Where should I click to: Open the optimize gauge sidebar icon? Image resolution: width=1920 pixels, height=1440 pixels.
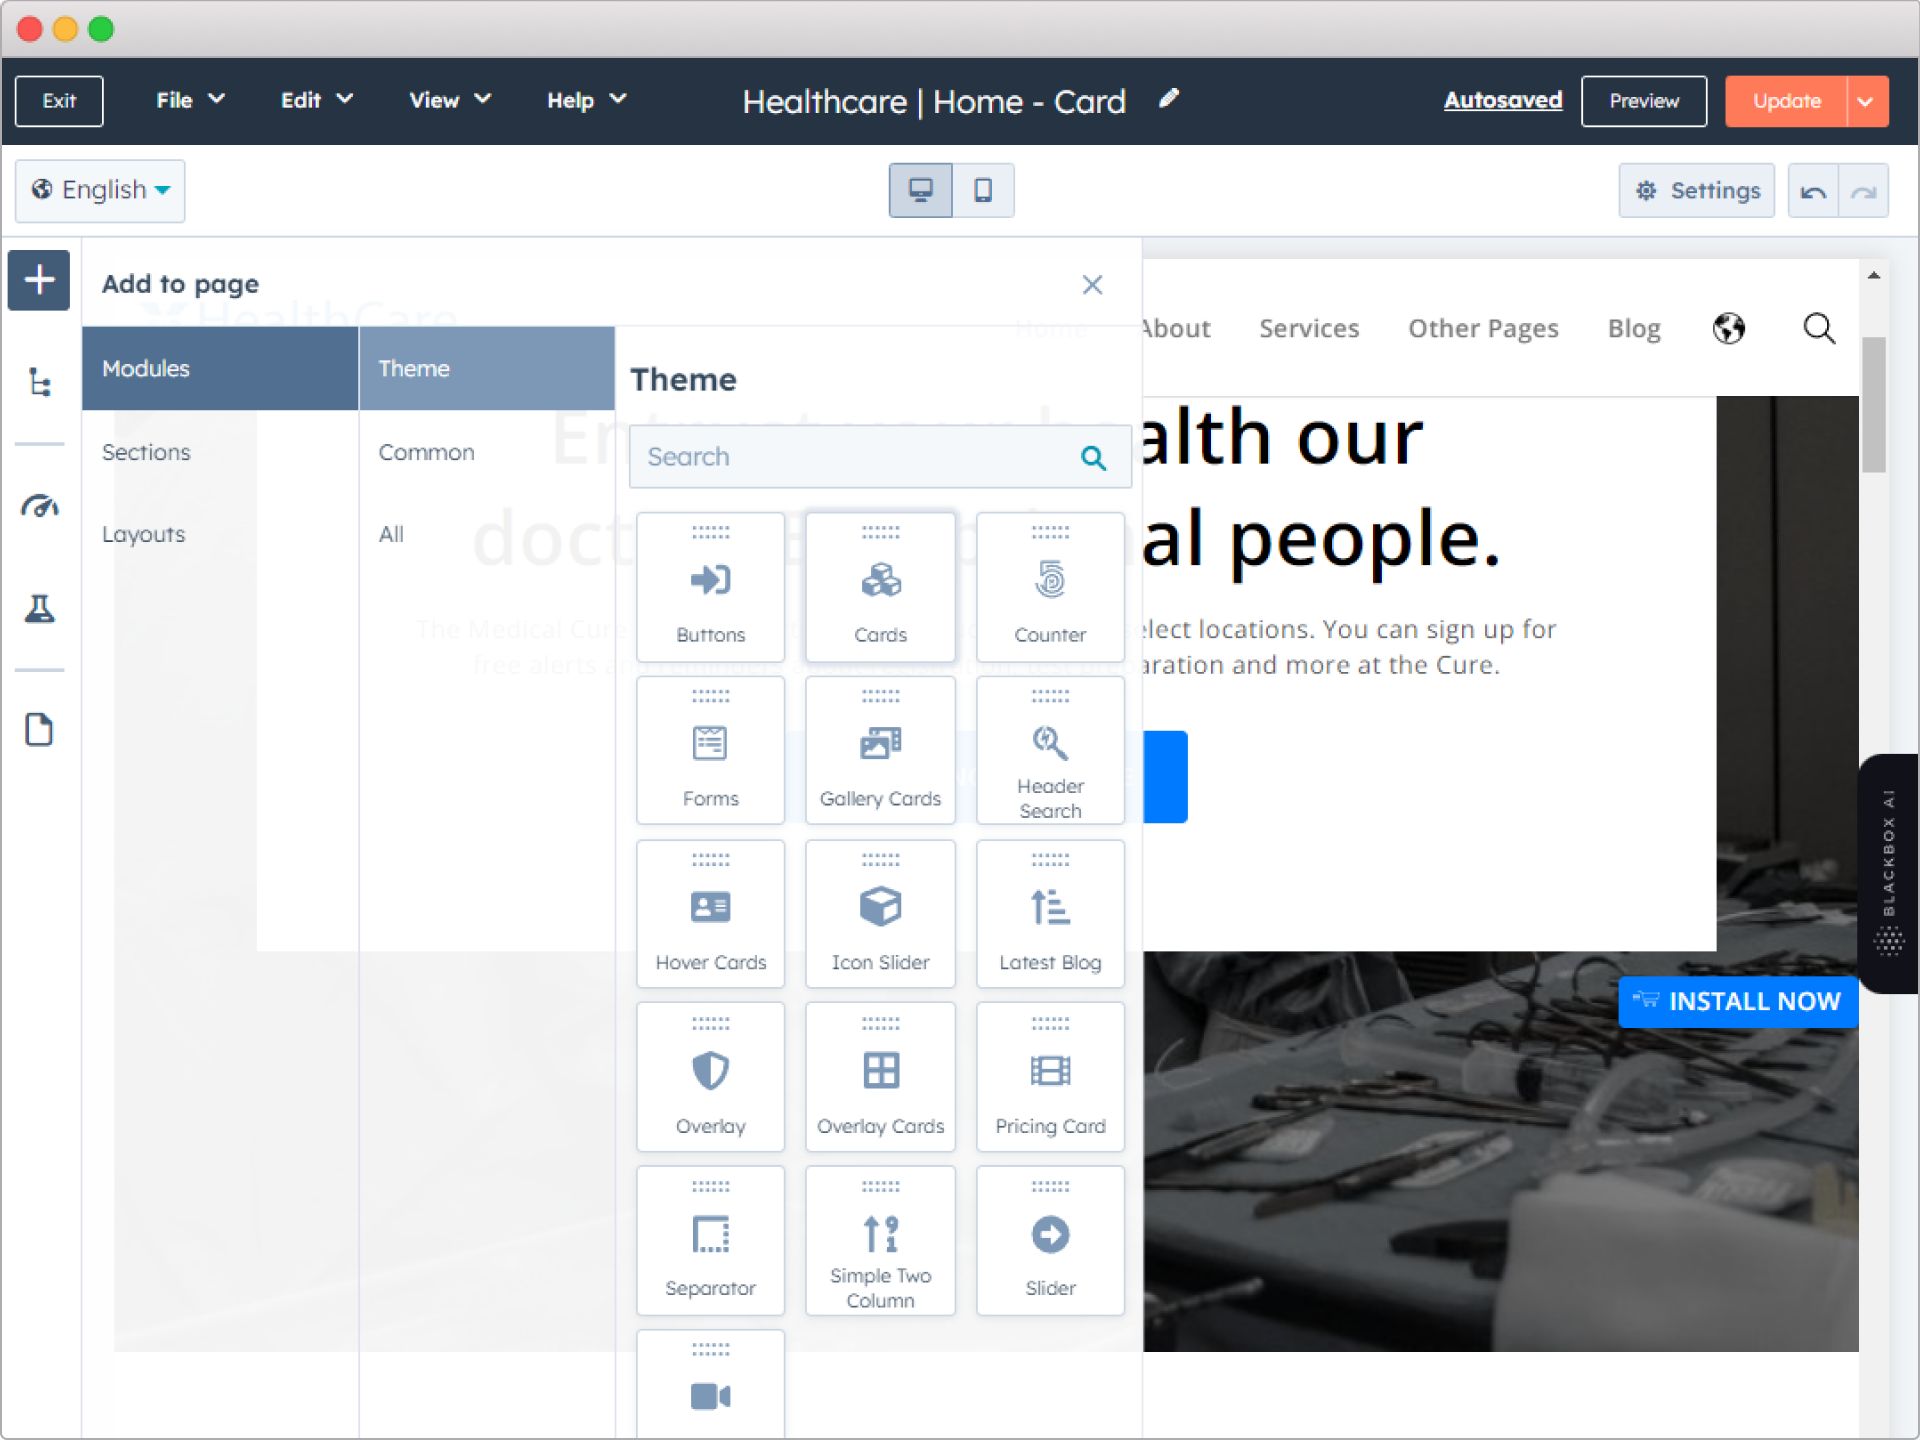(39, 506)
